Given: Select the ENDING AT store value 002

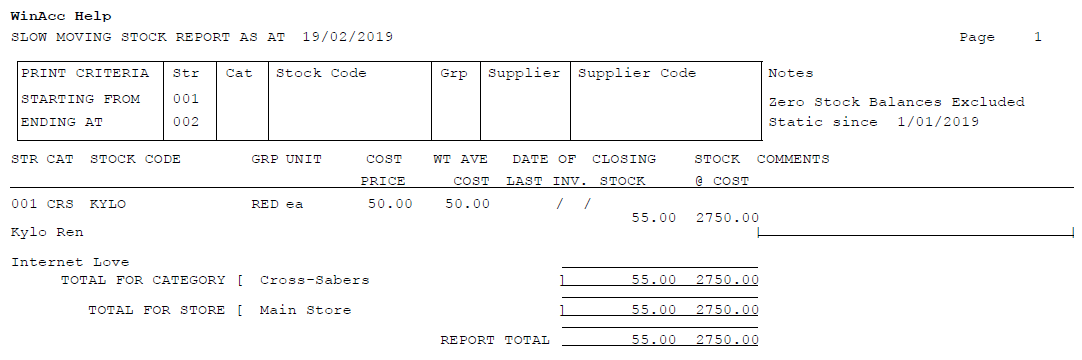Looking at the screenshot, I should 186,121.
